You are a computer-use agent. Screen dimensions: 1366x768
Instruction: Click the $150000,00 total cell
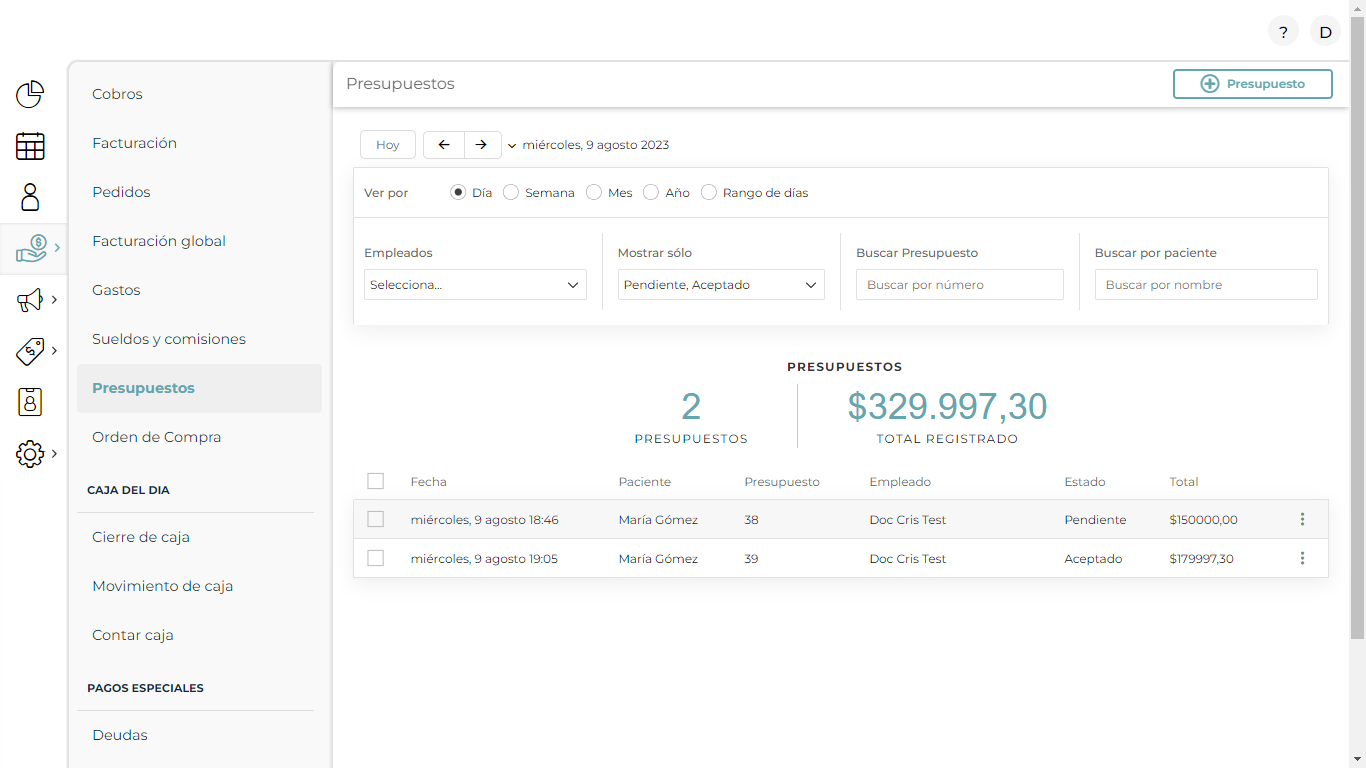(x=1203, y=520)
